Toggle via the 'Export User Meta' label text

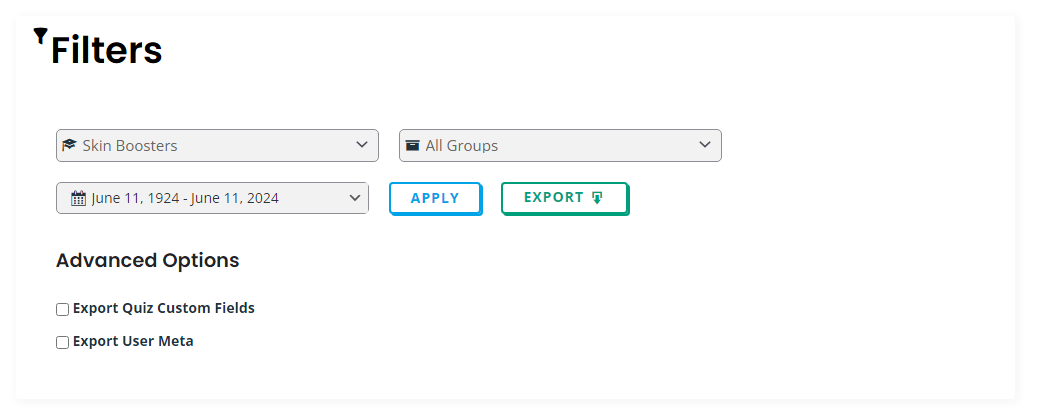click(133, 341)
